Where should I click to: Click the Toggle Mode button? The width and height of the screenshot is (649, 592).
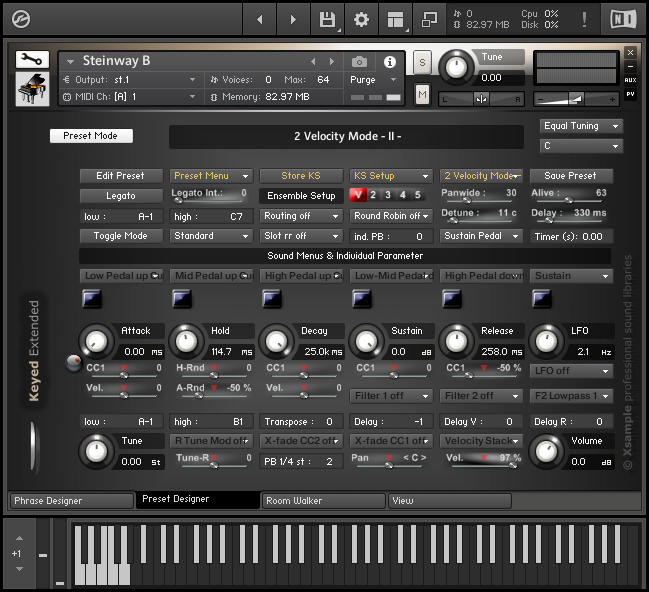pyautogui.click(x=121, y=236)
